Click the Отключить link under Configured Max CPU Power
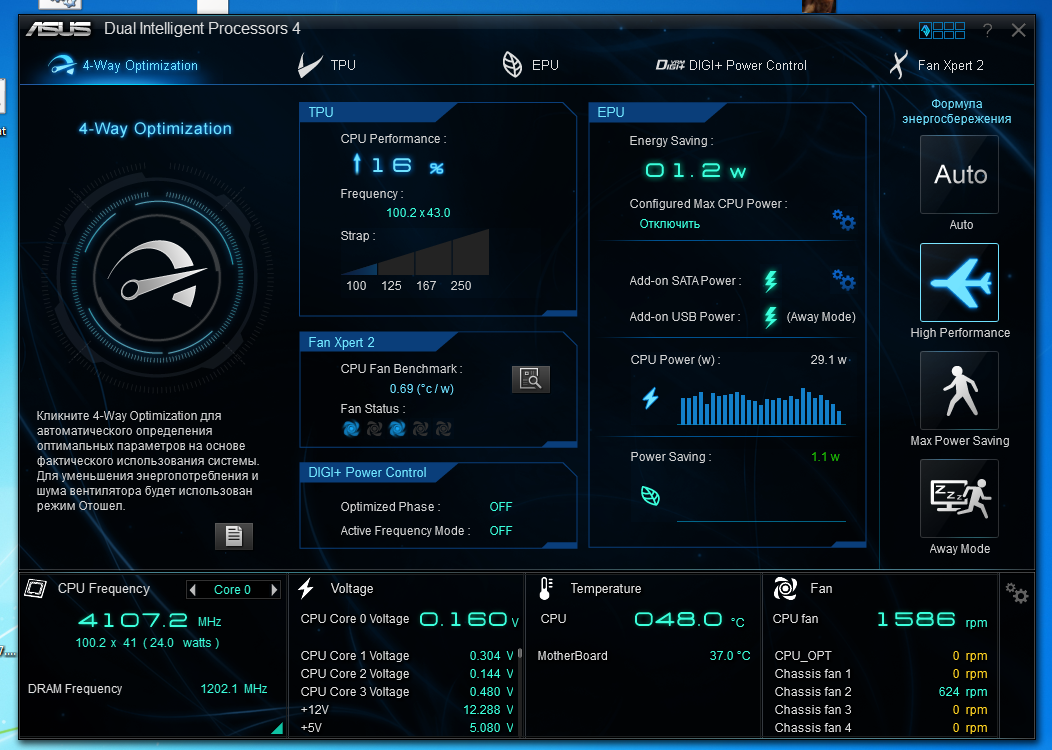Viewport: 1052px width, 750px height. pos(669,224)
